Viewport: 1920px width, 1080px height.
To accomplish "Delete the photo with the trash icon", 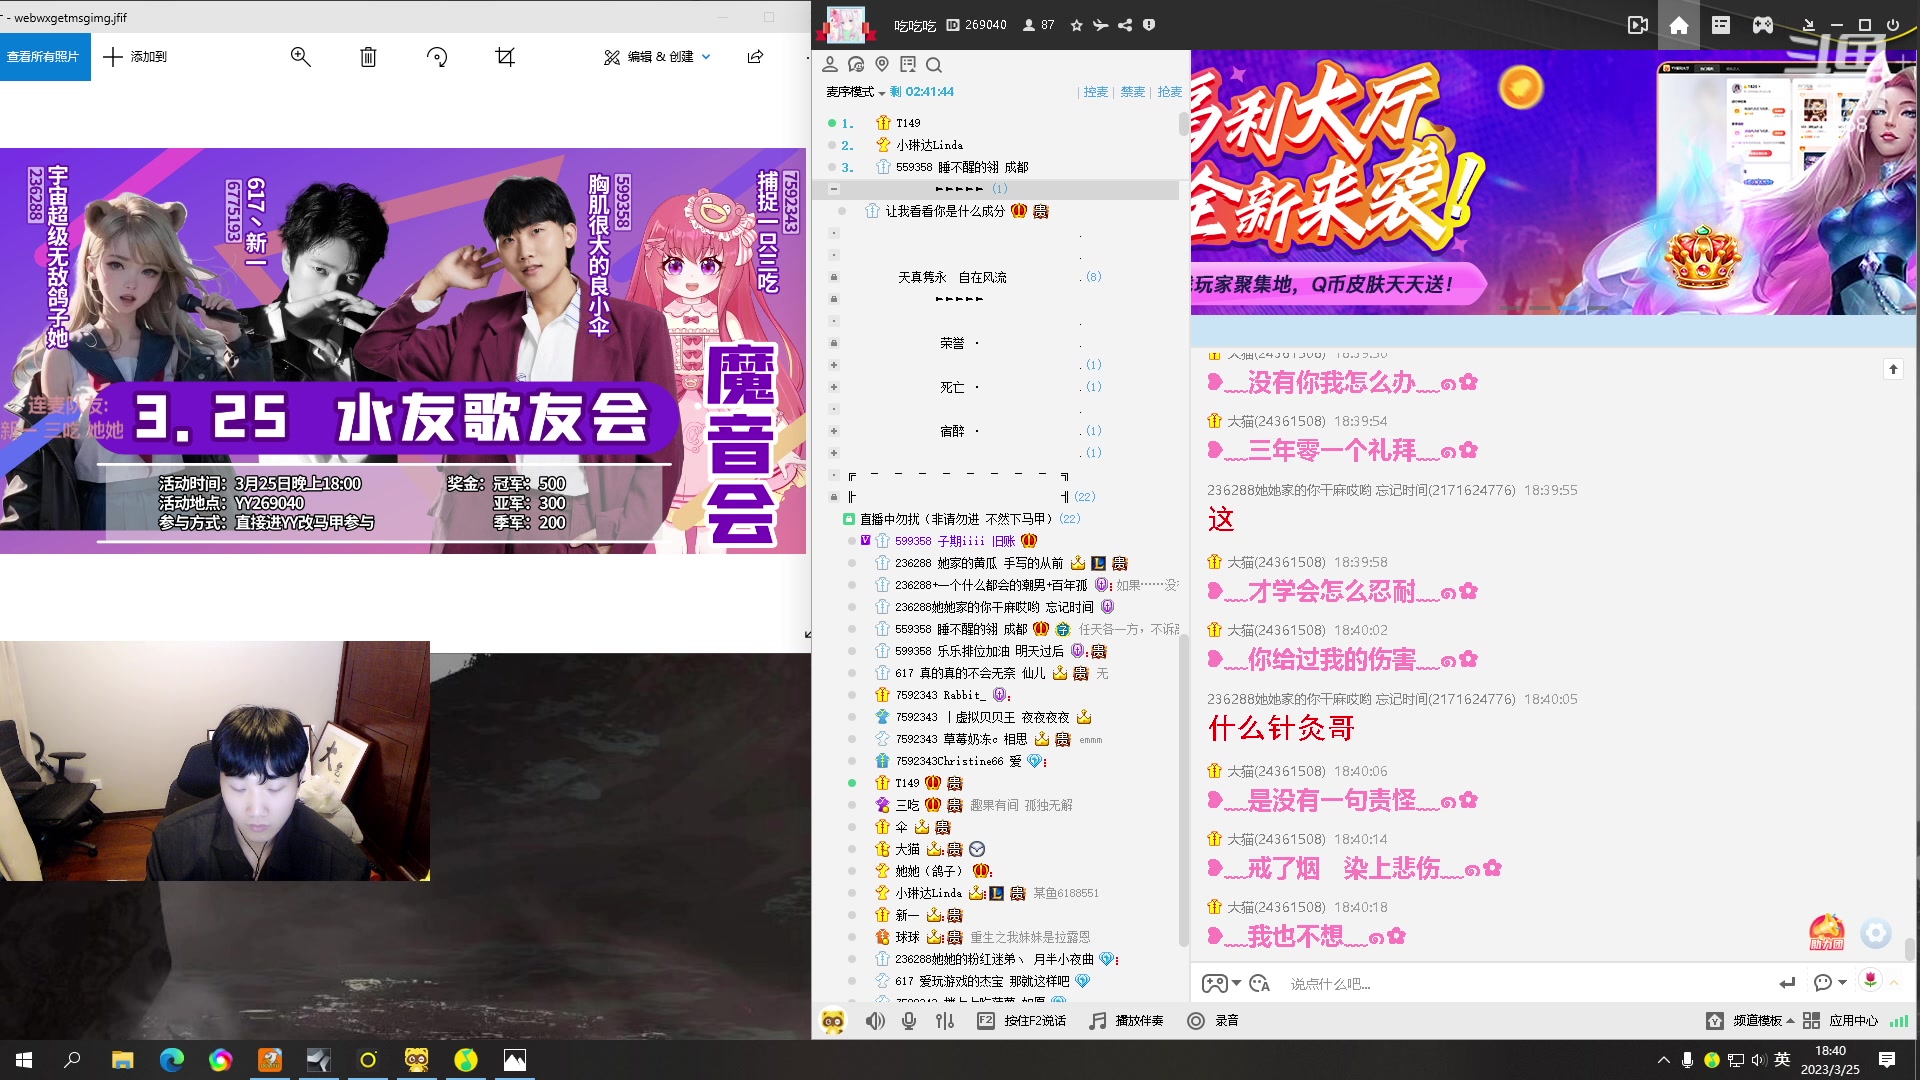I will tap(368, 57).
